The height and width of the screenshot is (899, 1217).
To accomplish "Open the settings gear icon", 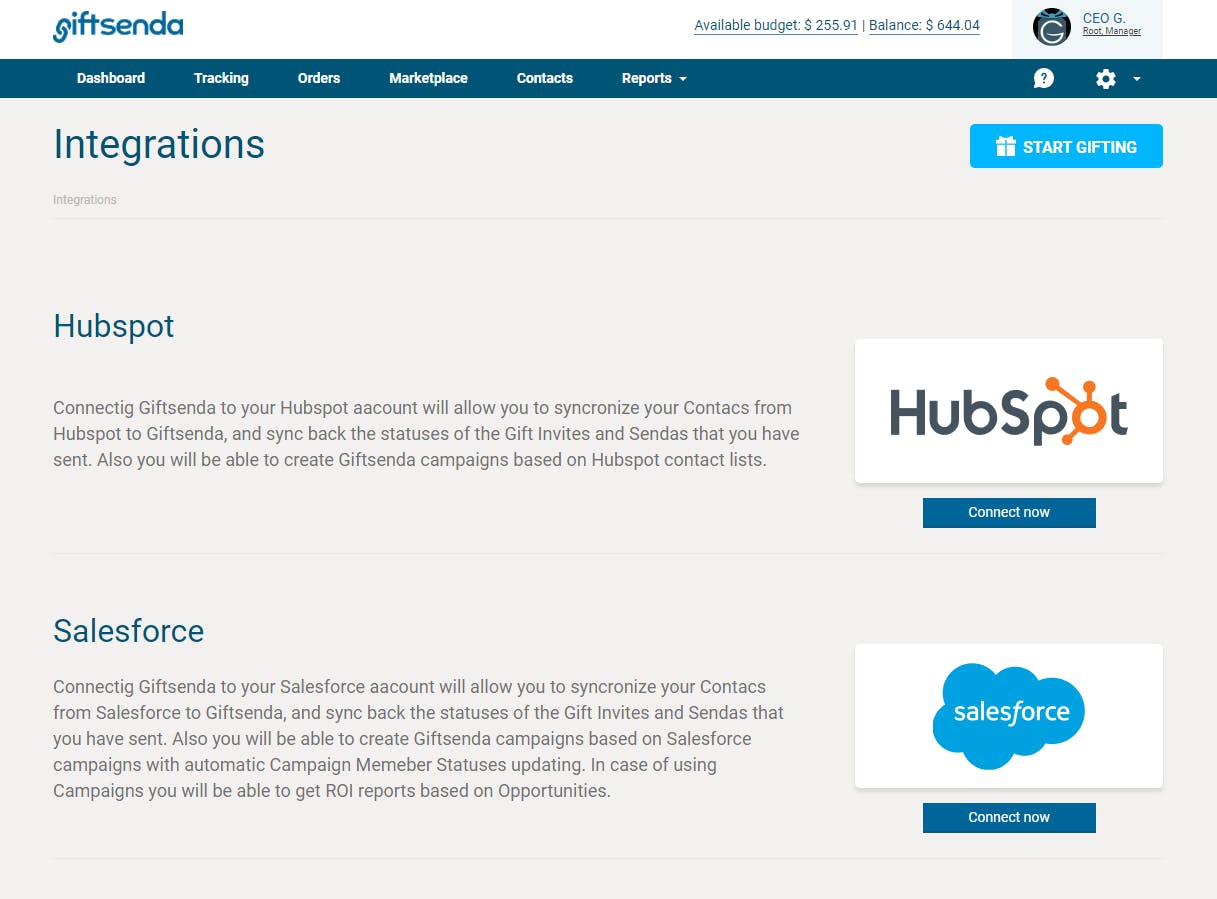I will click(1106, 78).
